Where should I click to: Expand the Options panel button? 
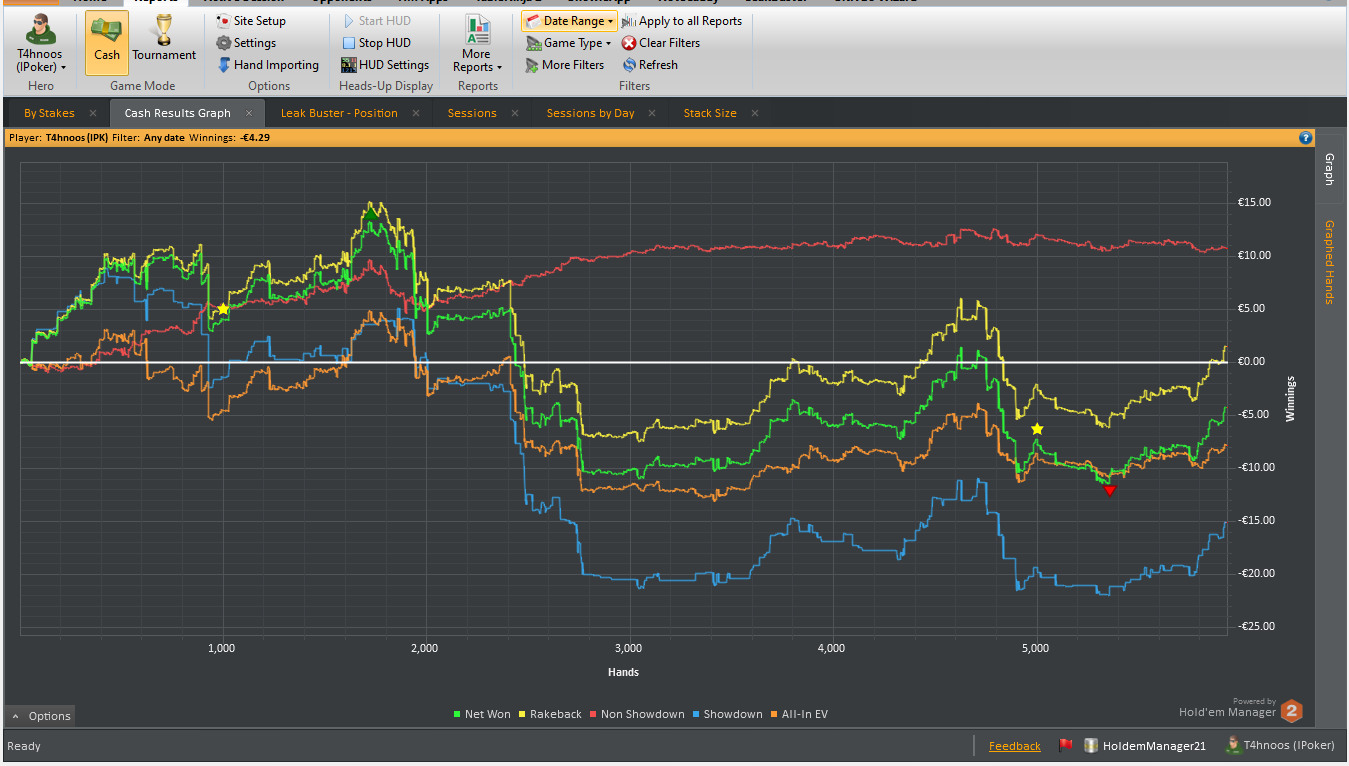tap(40, 716)
